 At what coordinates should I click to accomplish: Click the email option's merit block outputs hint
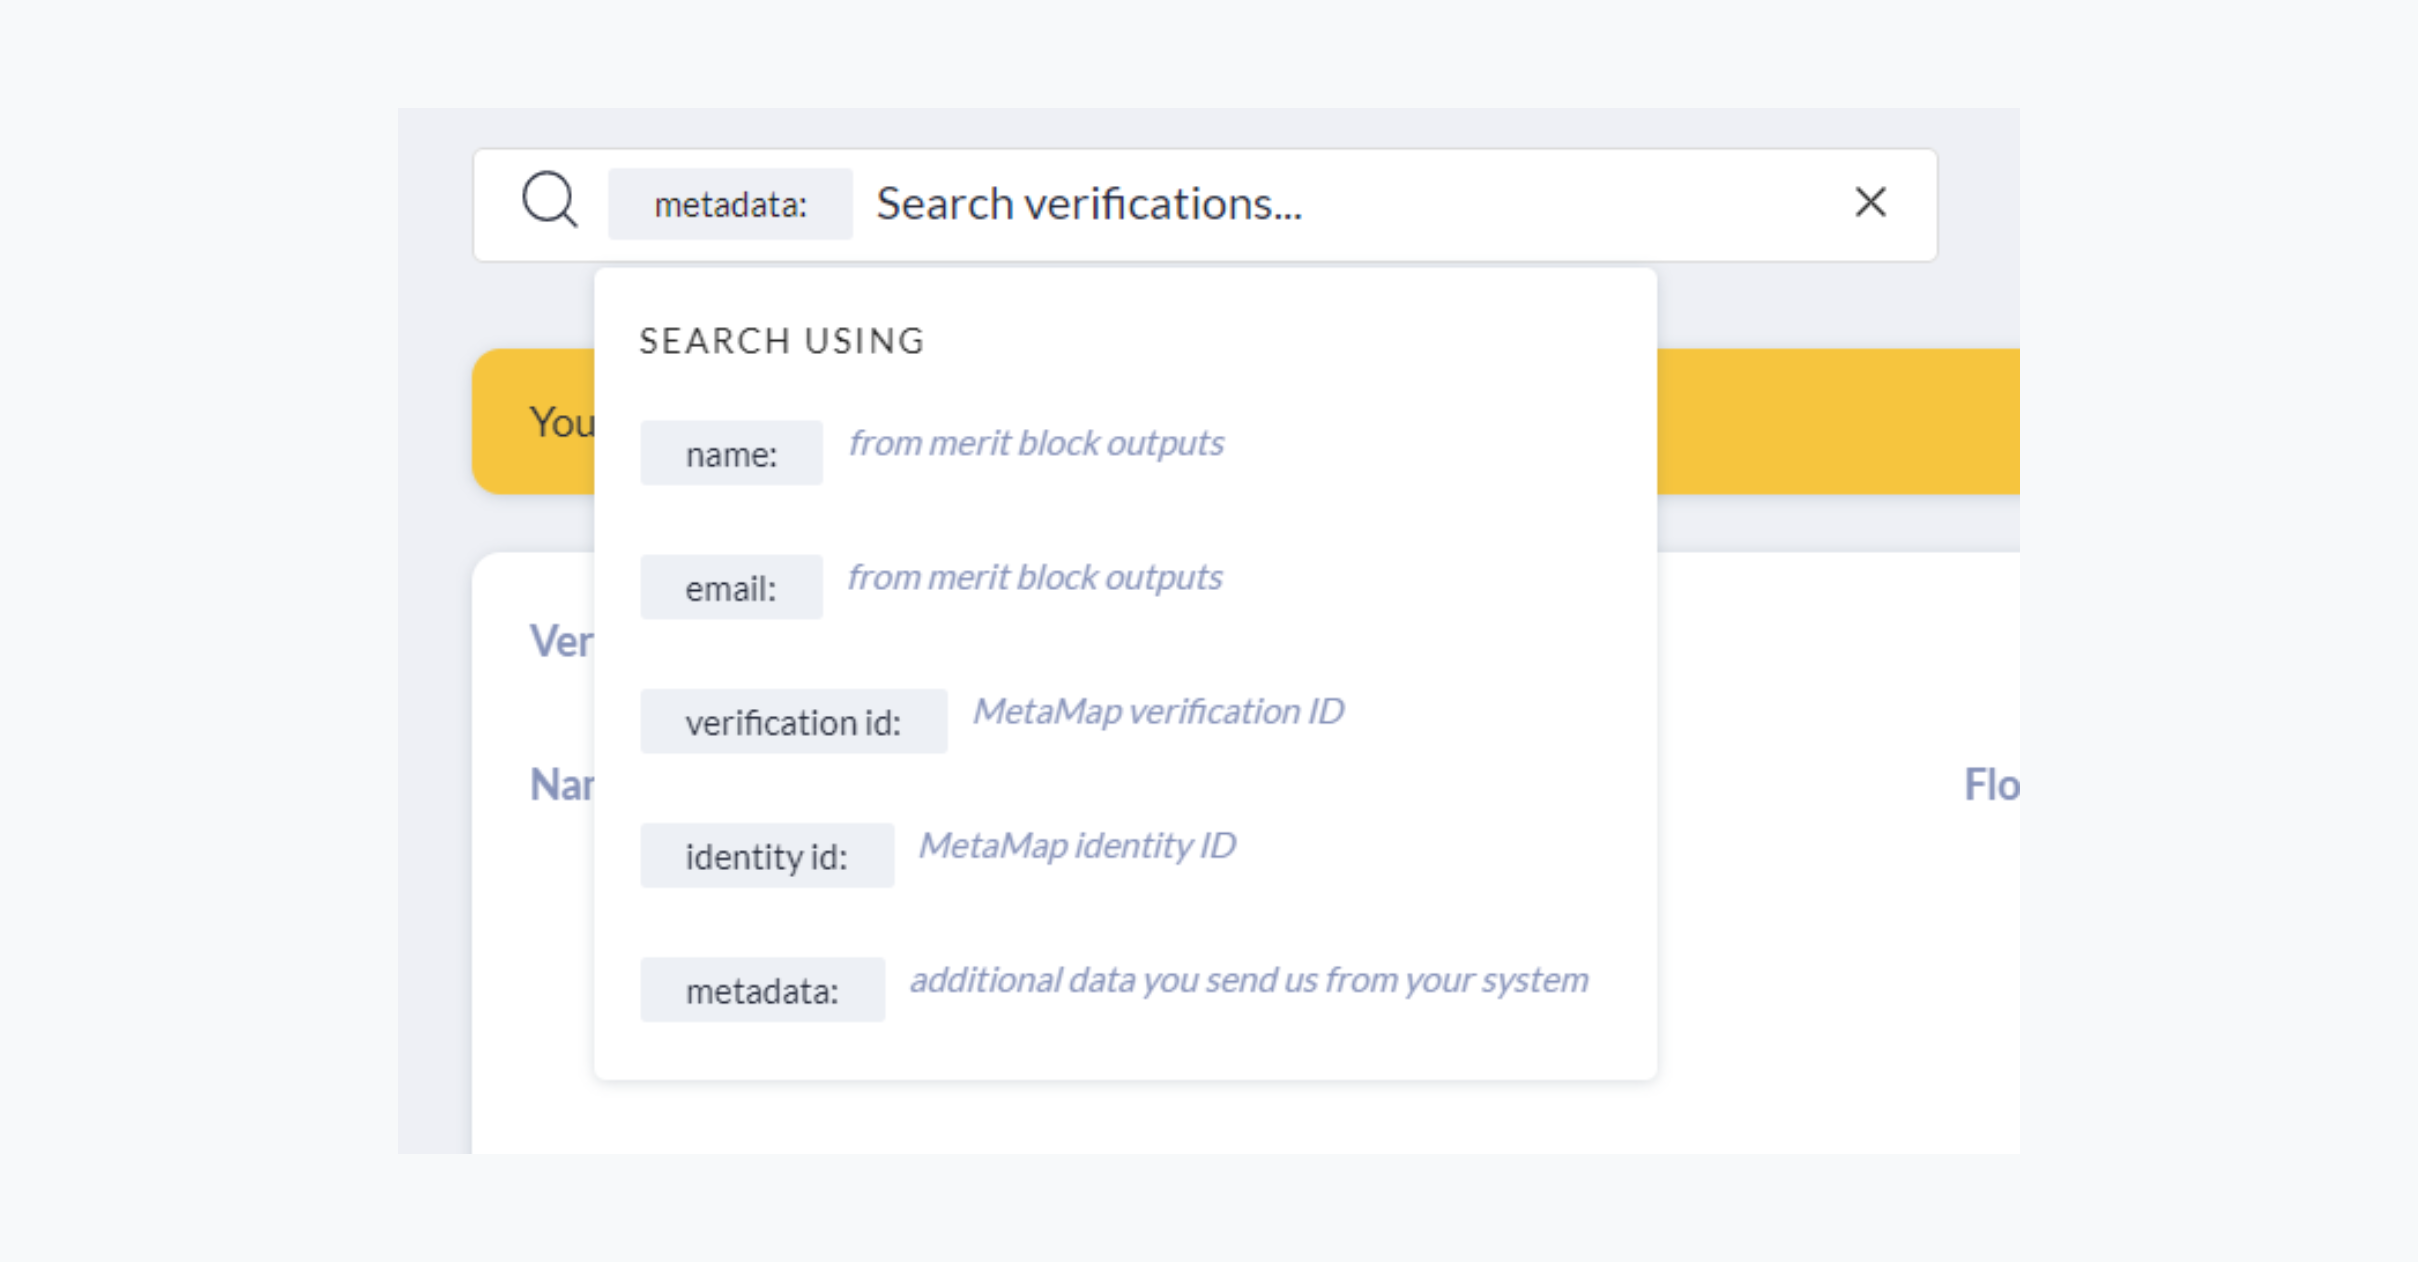click(1035, 577)
